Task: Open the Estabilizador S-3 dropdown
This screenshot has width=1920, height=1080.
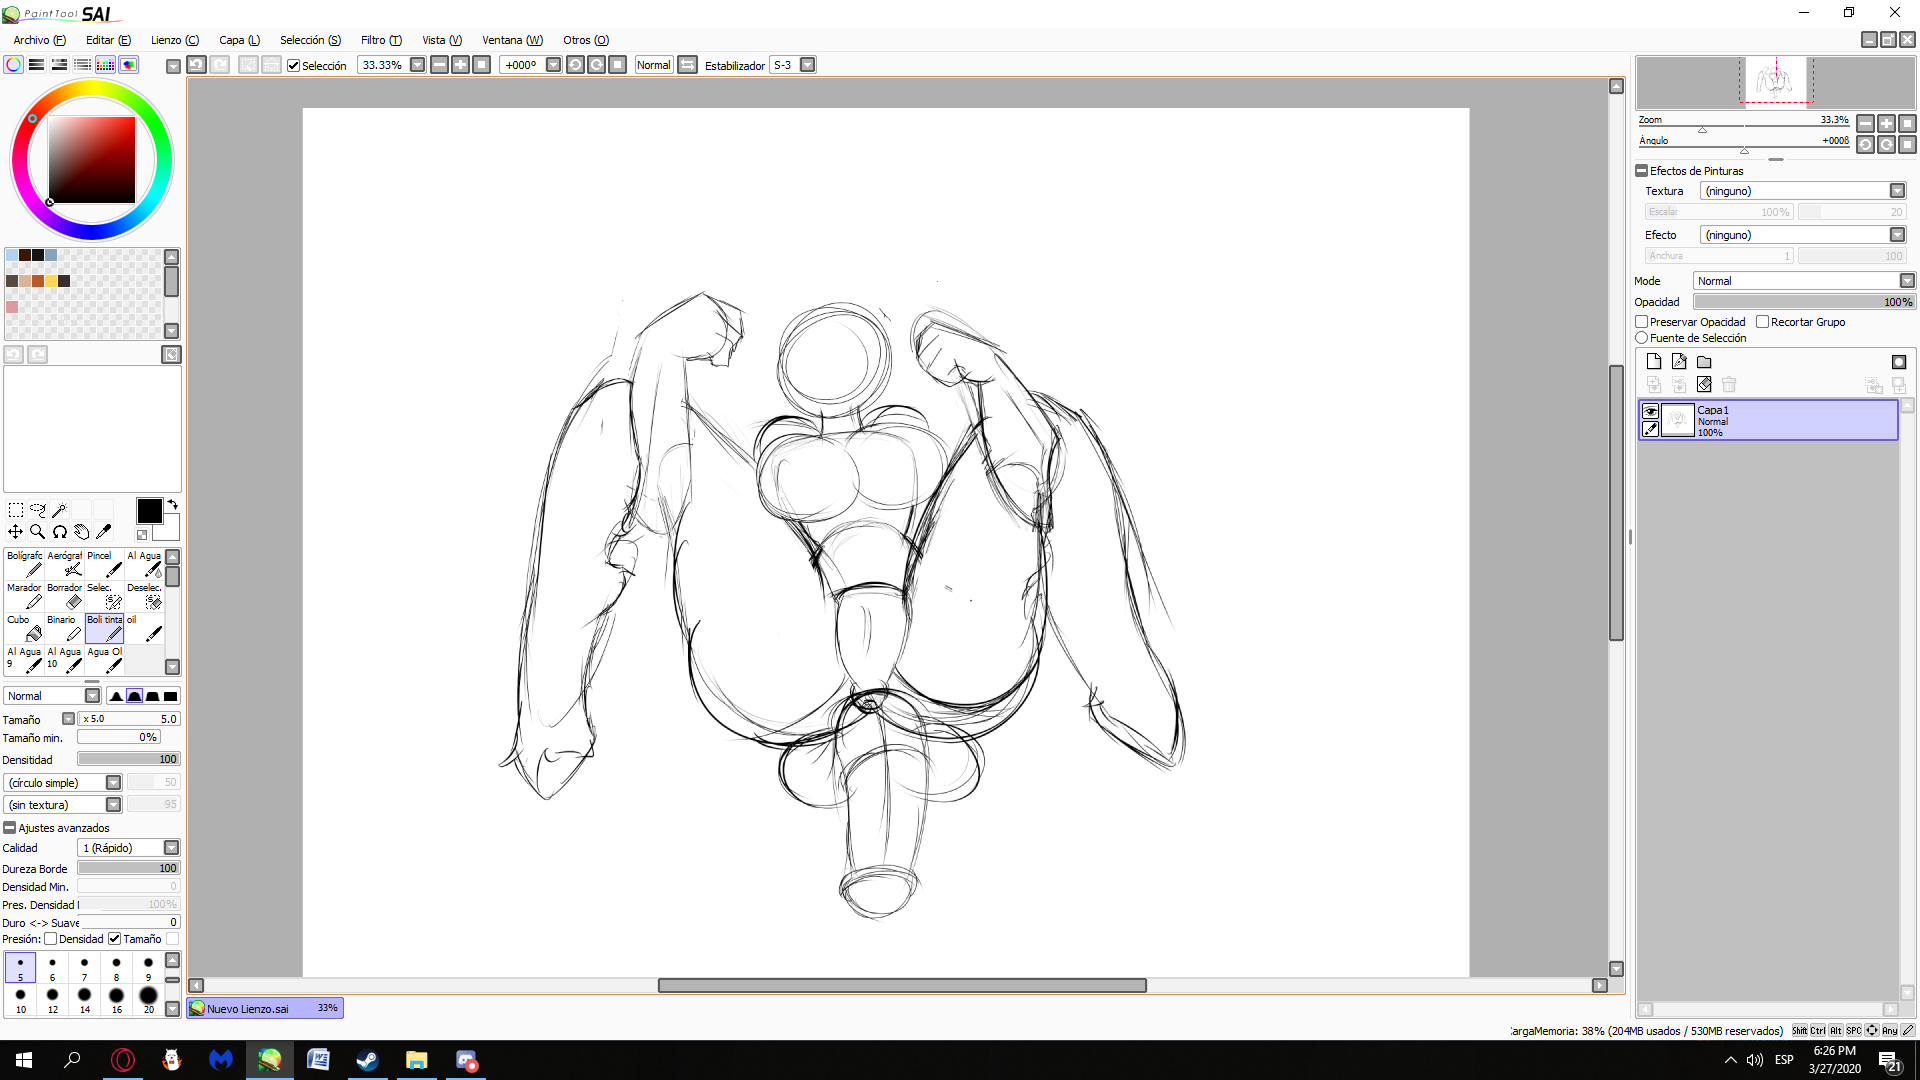Action: point(807,65)
